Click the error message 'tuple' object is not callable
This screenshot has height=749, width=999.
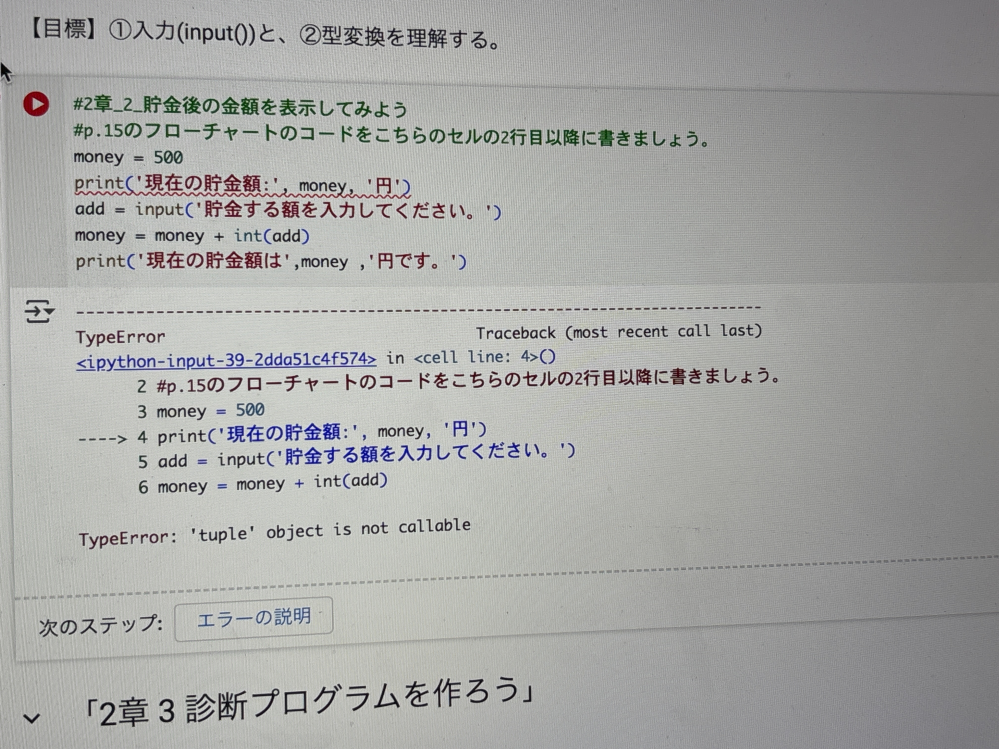click(275, 532)
